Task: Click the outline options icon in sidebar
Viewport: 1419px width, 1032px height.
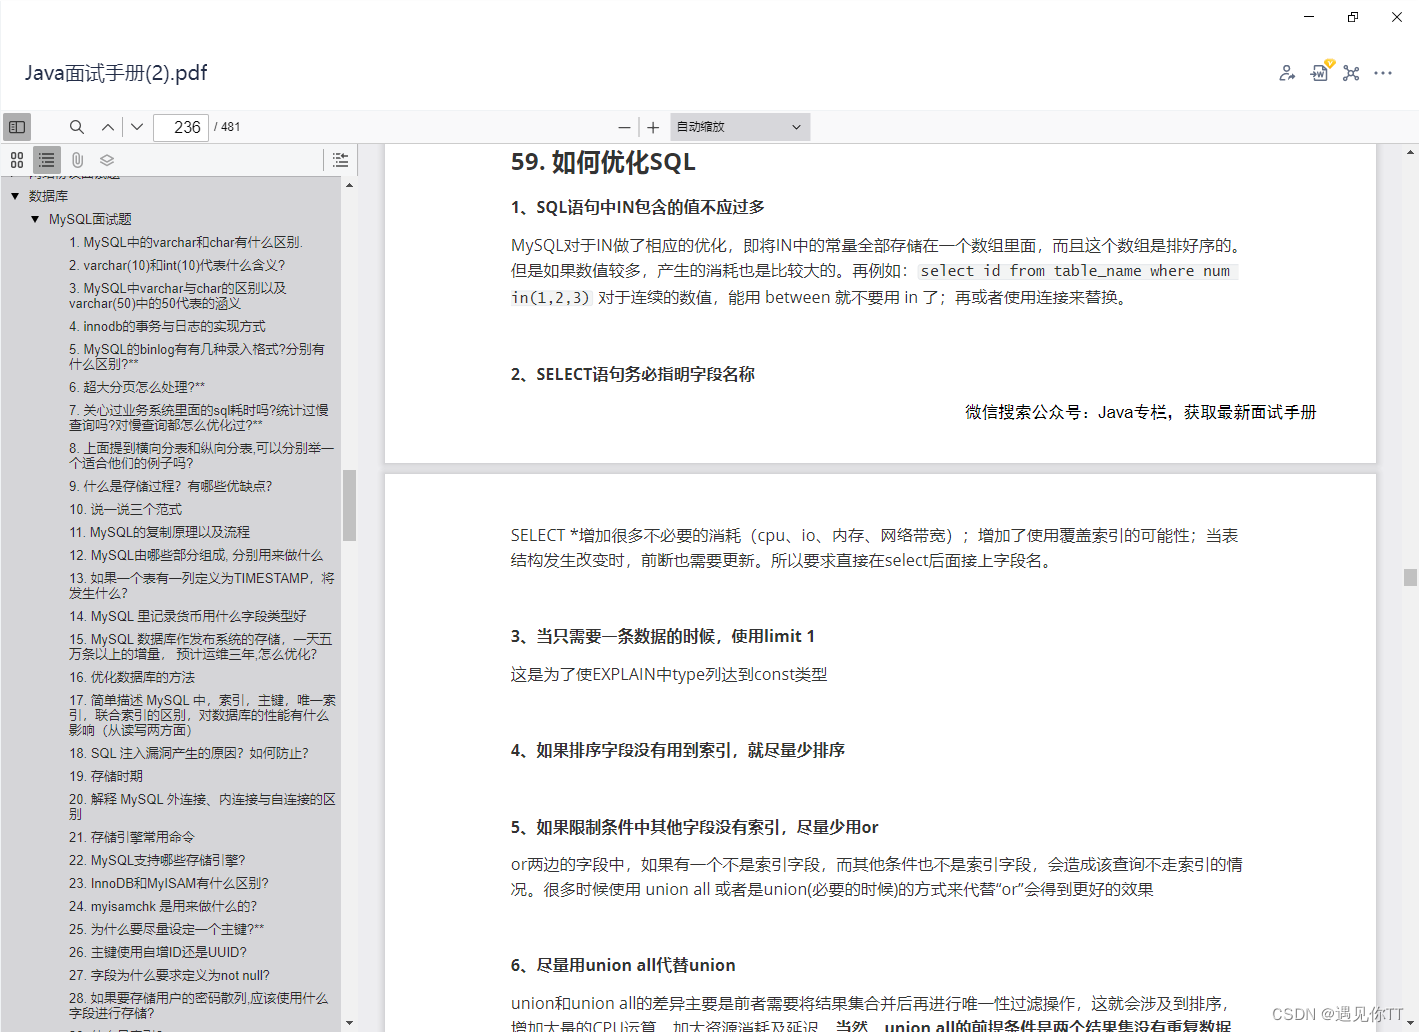Action: [x=340, y=160]
